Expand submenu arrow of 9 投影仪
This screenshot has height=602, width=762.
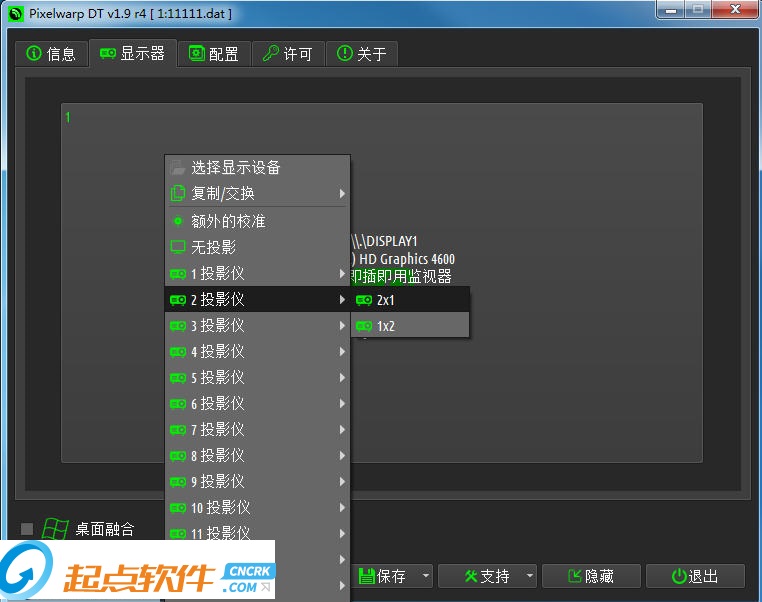pyautogui.click(x=342, y=482)
